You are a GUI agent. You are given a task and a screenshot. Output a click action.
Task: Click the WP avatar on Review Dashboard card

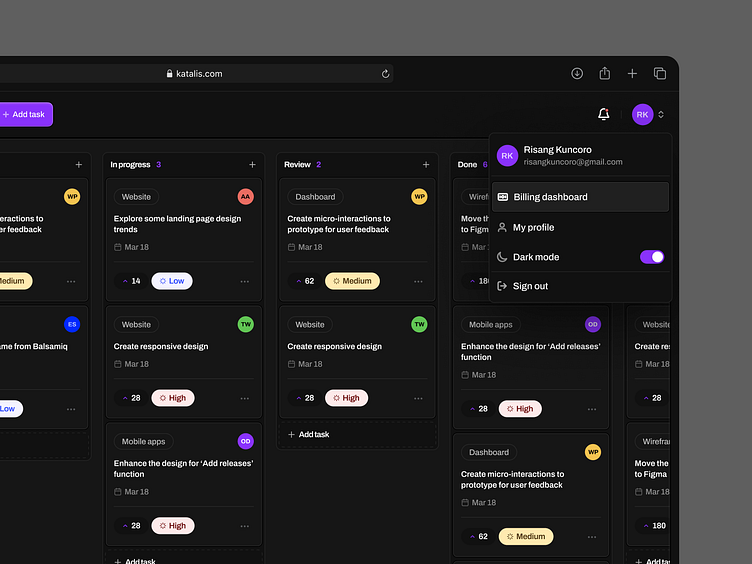click(x=419, y=197)
